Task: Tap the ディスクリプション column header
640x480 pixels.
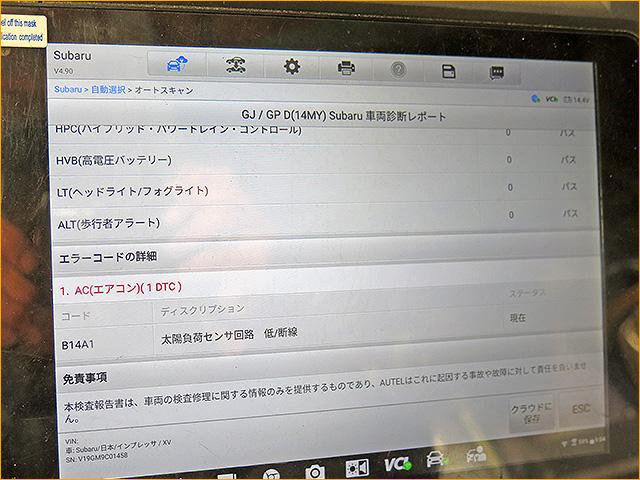Action: click(202, 310)
